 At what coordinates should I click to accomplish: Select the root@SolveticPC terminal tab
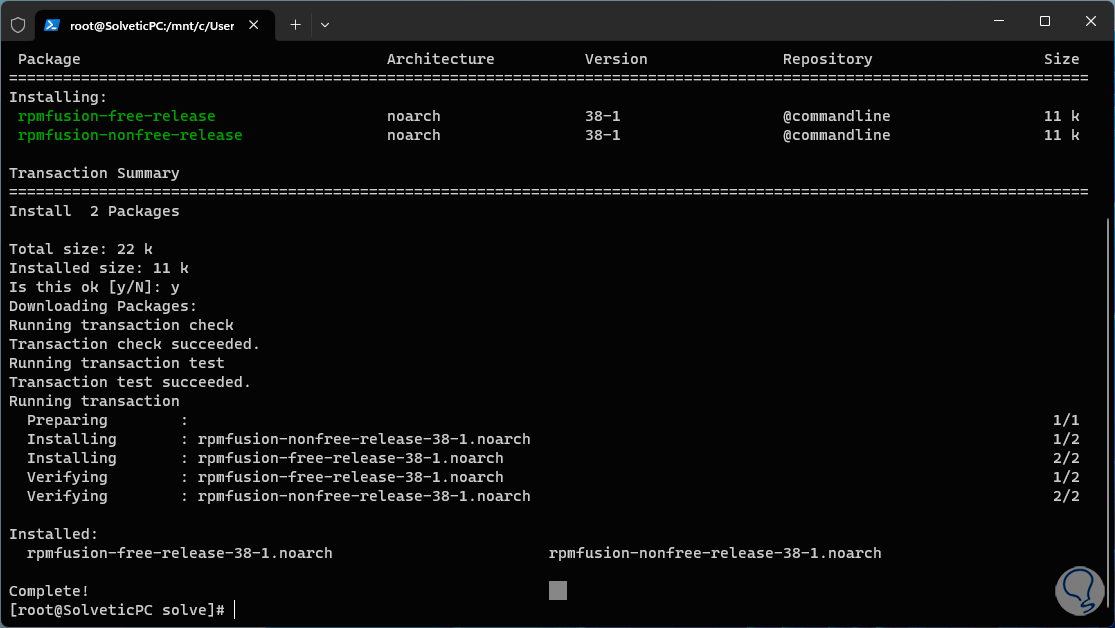click(155, 25)
